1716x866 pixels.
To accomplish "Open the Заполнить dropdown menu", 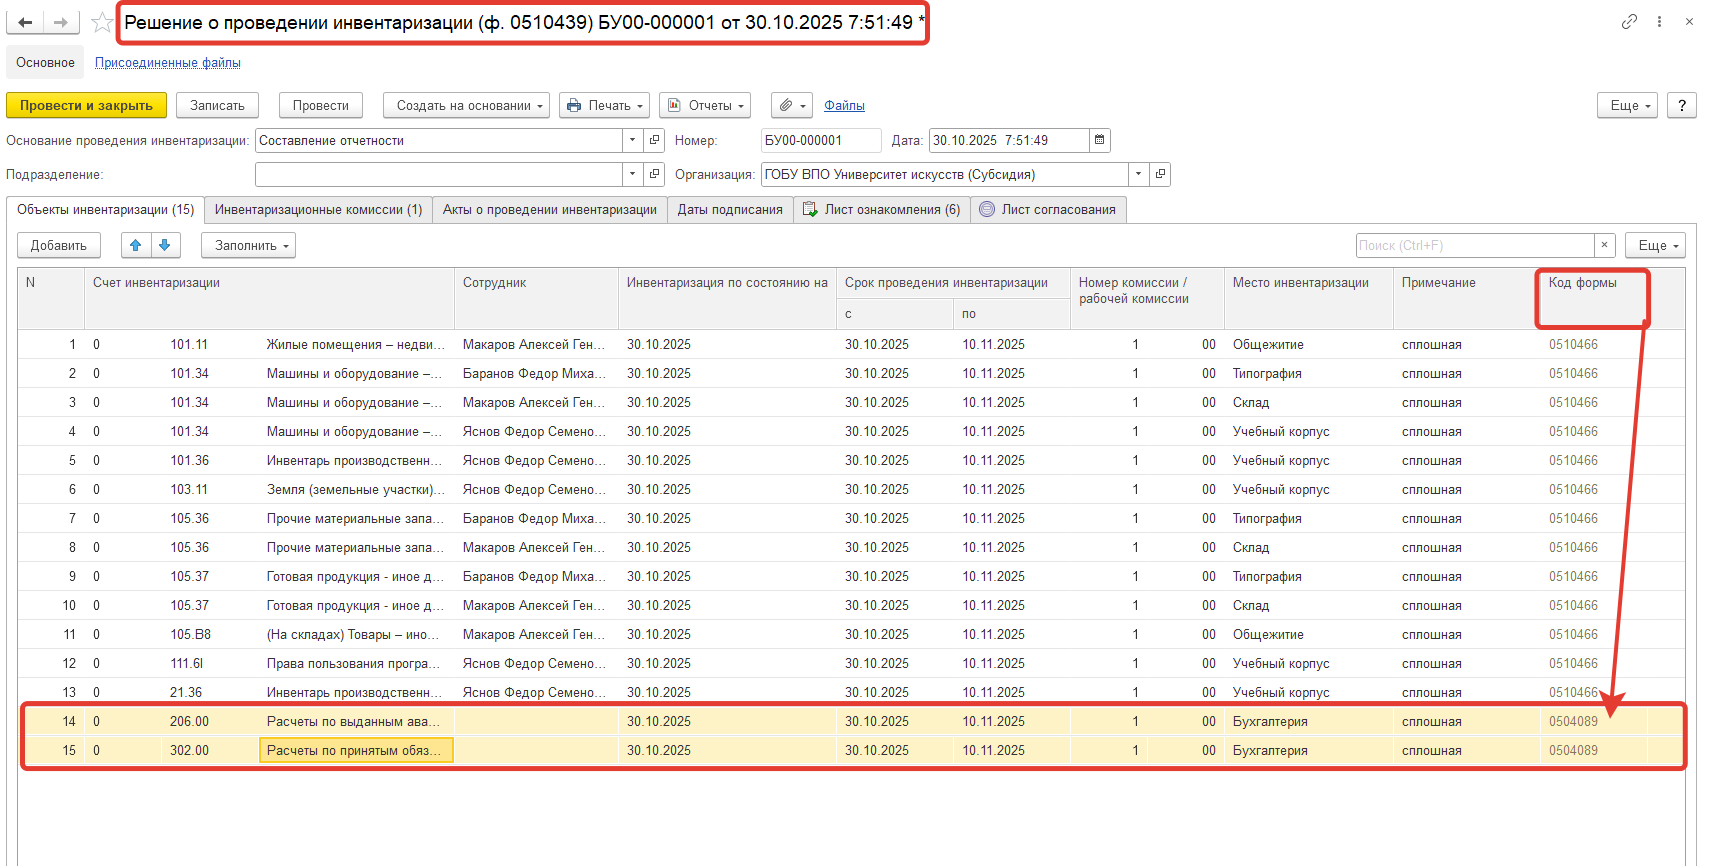I will (x=248, y=245).
